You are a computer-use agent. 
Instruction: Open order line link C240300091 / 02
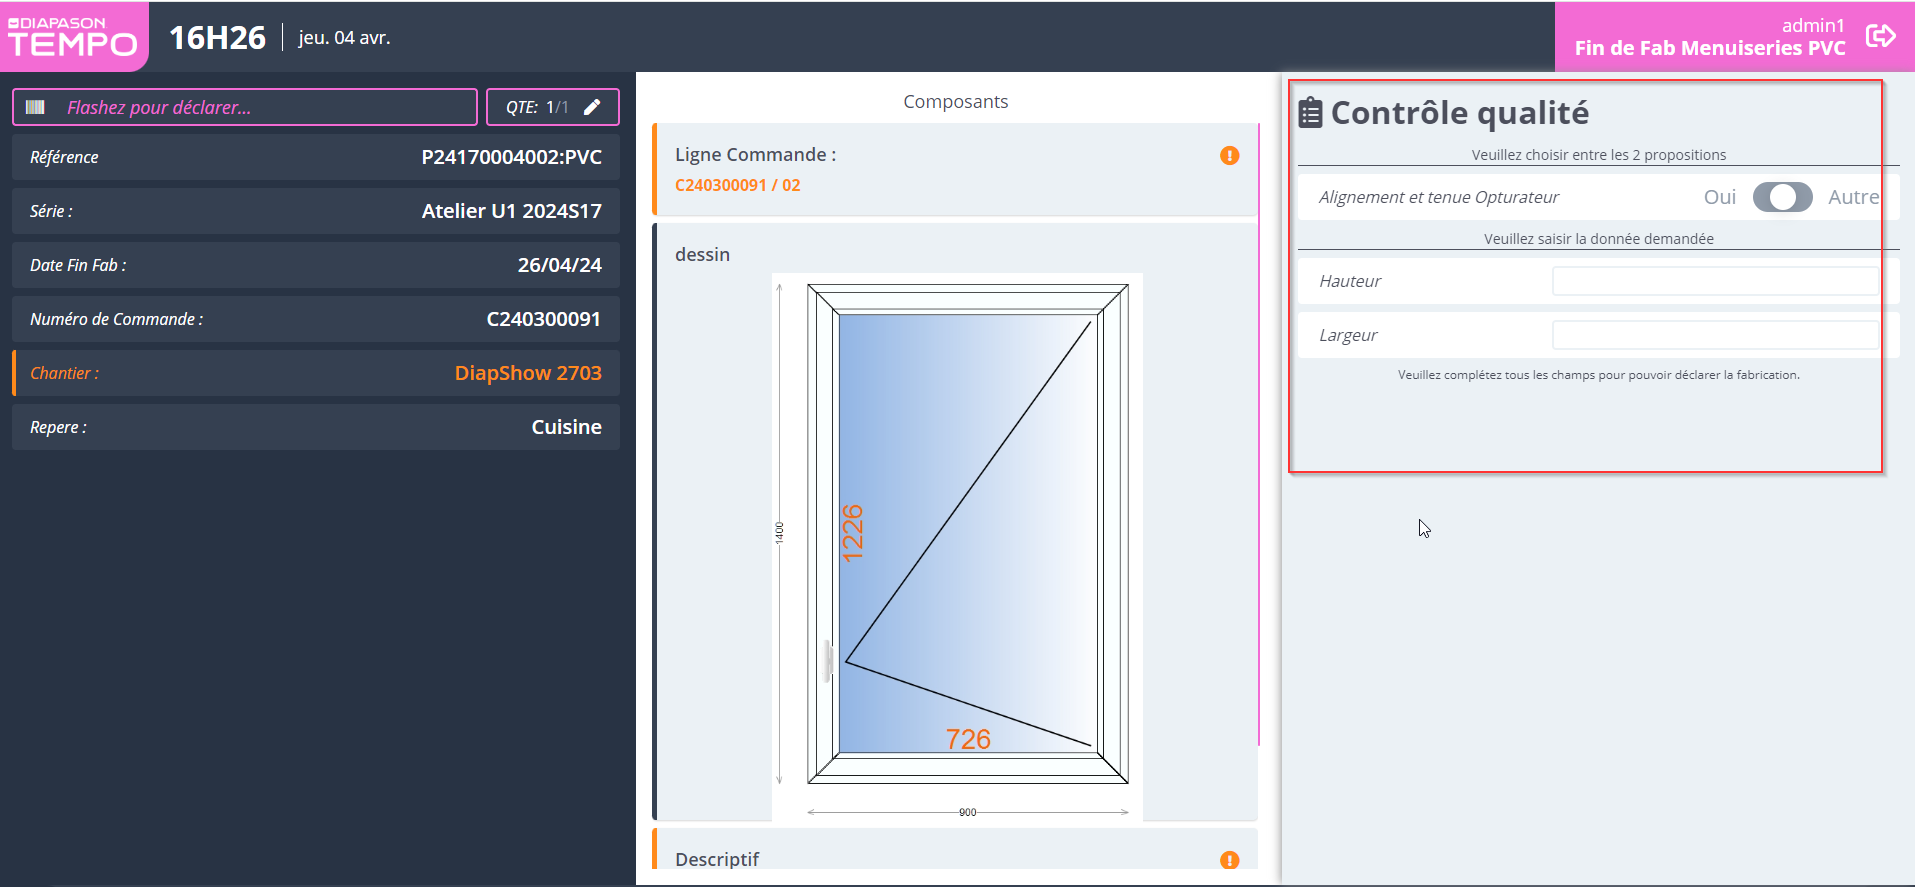pyautogui.click(x=737, y=185)
